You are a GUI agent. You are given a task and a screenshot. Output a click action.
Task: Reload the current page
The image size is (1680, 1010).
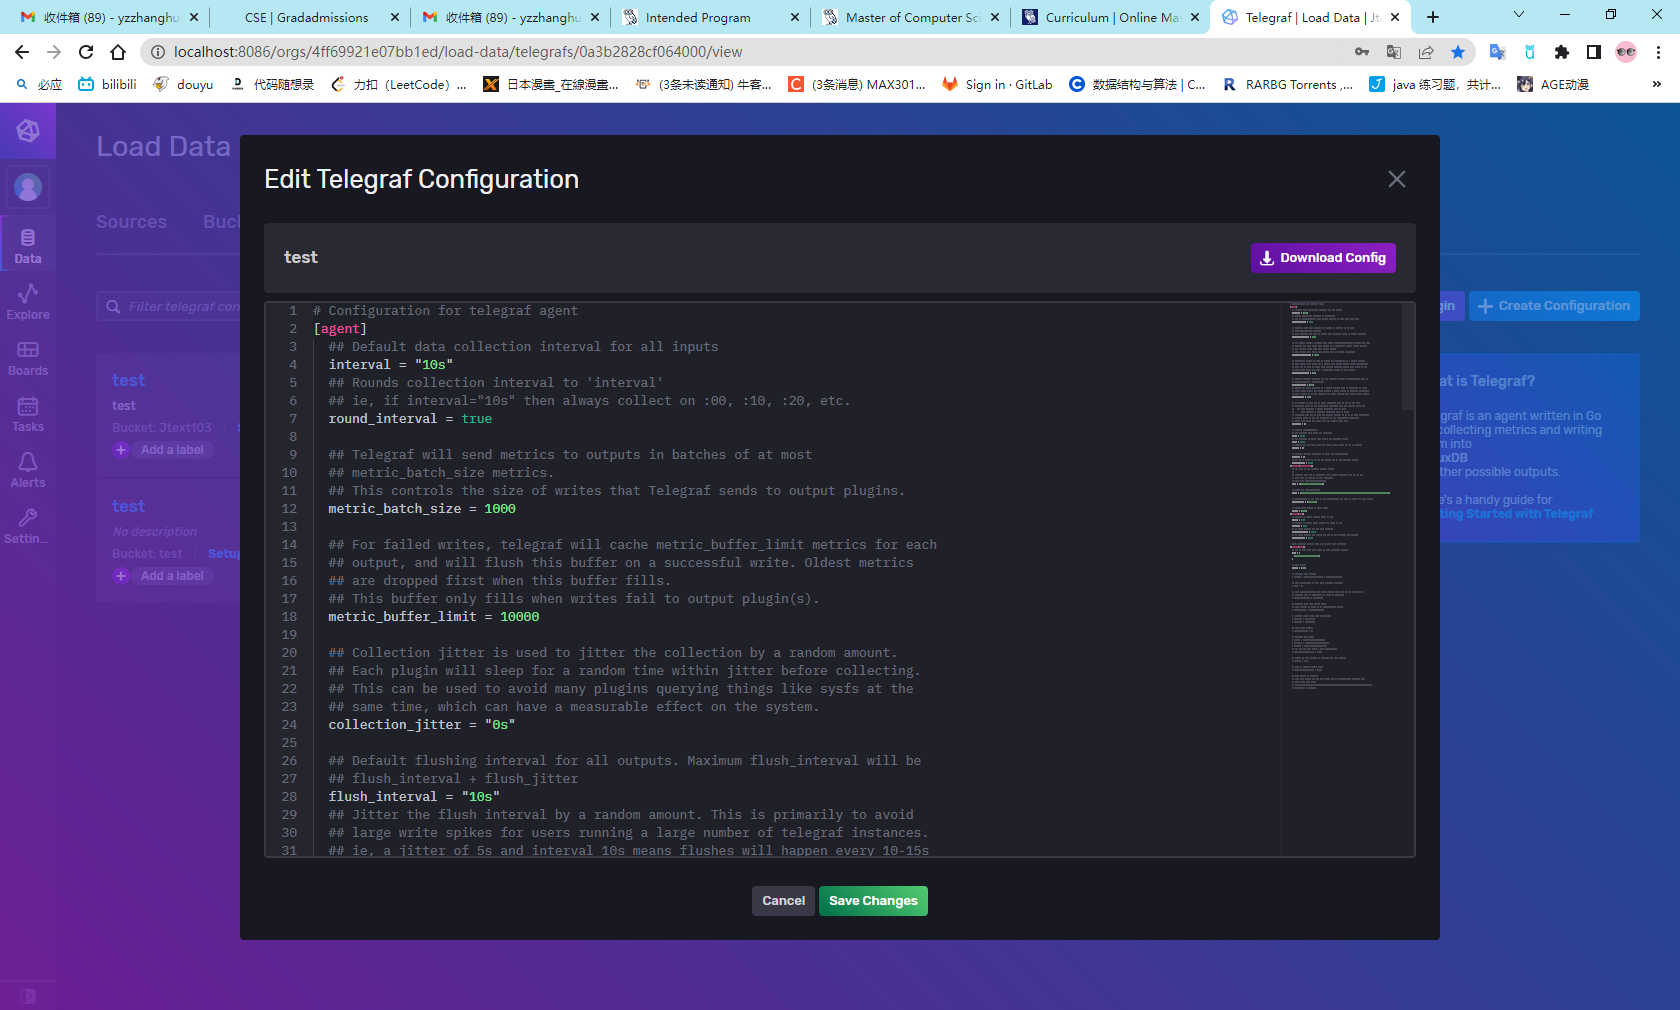86,52
